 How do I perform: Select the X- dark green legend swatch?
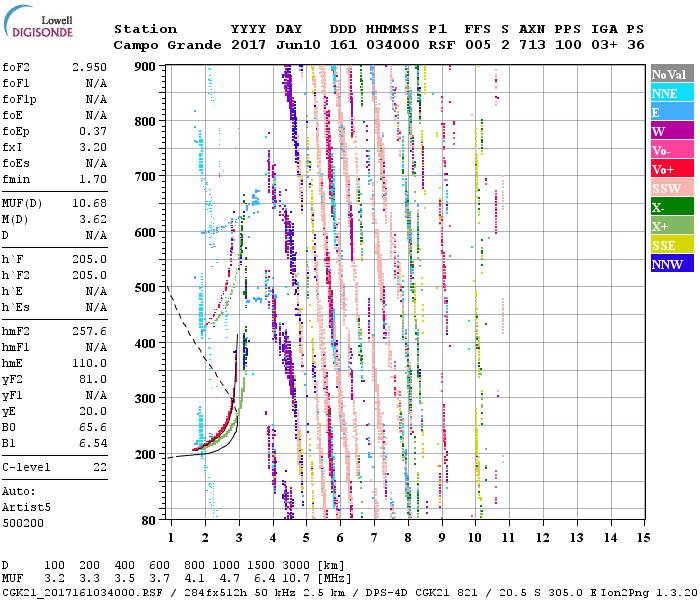click(x=672, y=207)
